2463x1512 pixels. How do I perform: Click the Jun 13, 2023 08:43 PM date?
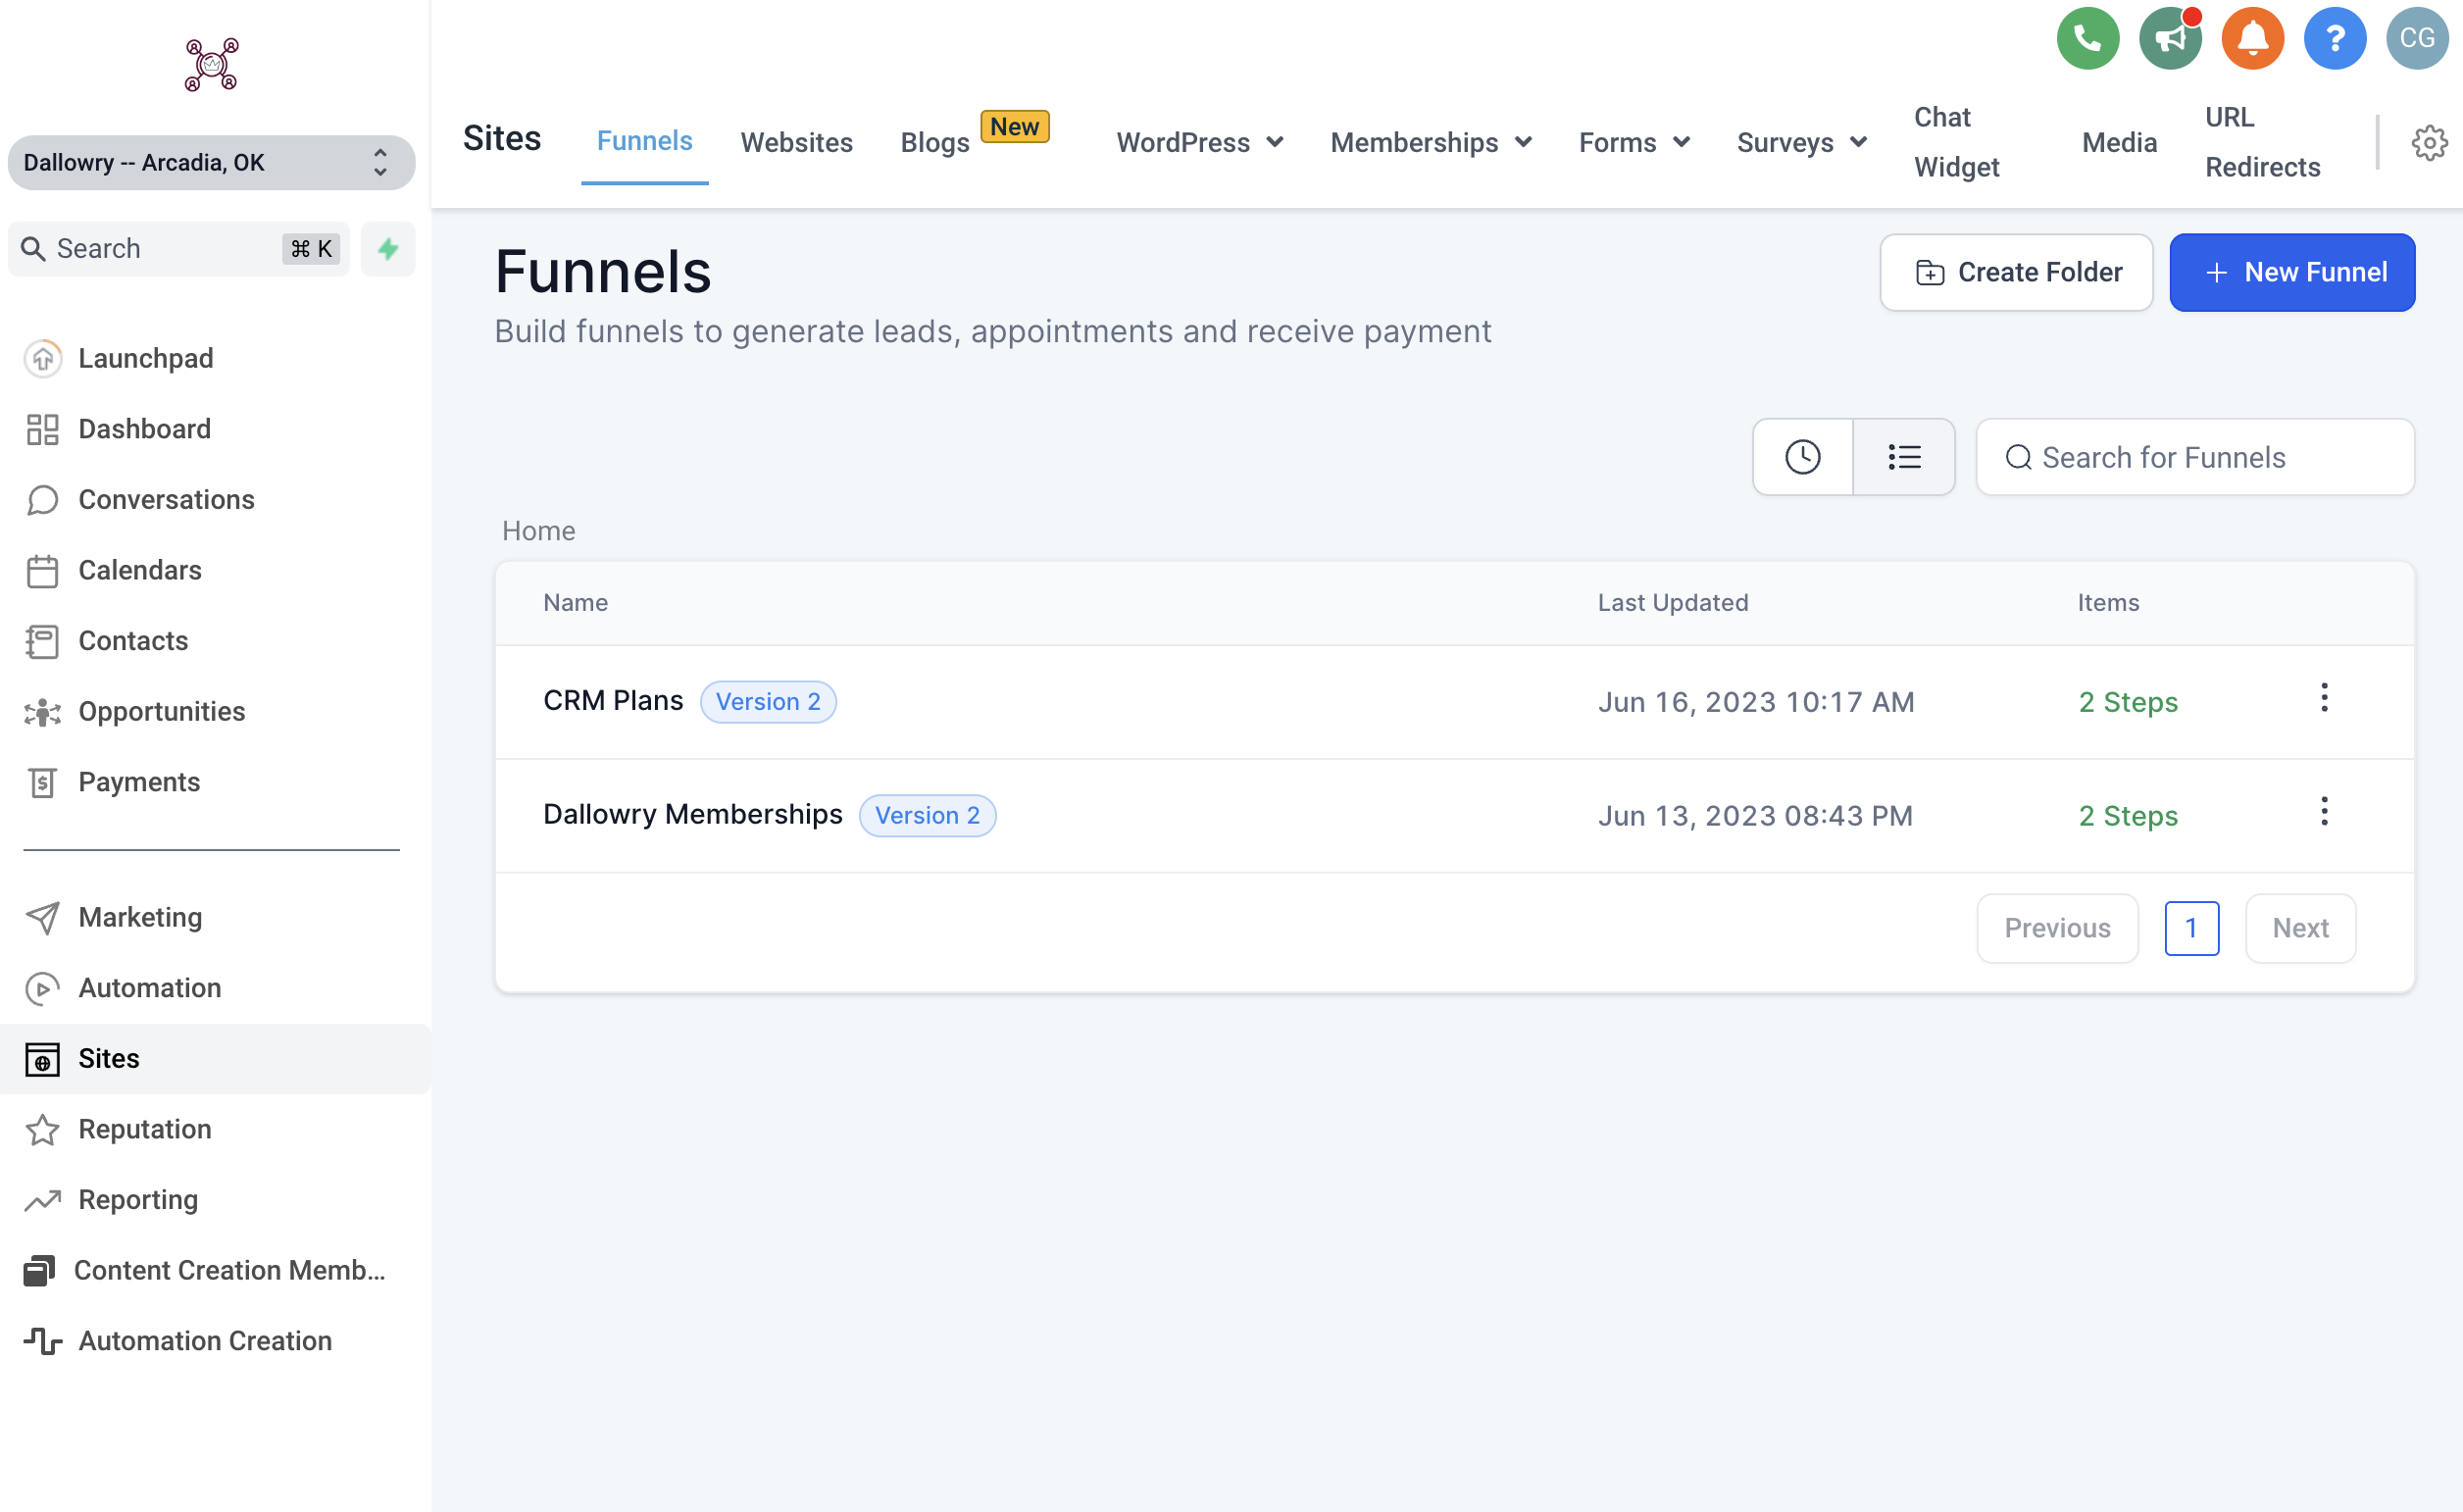pos(1754,817)
